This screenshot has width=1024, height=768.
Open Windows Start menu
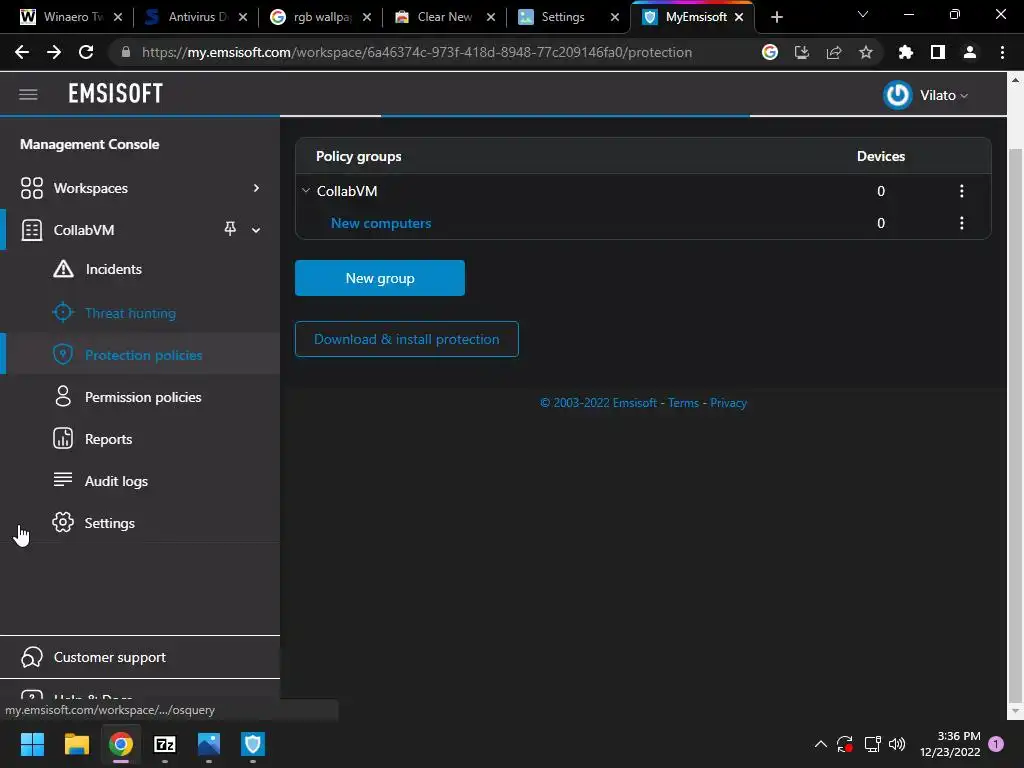pyautogui.click(x=32, y=744)
